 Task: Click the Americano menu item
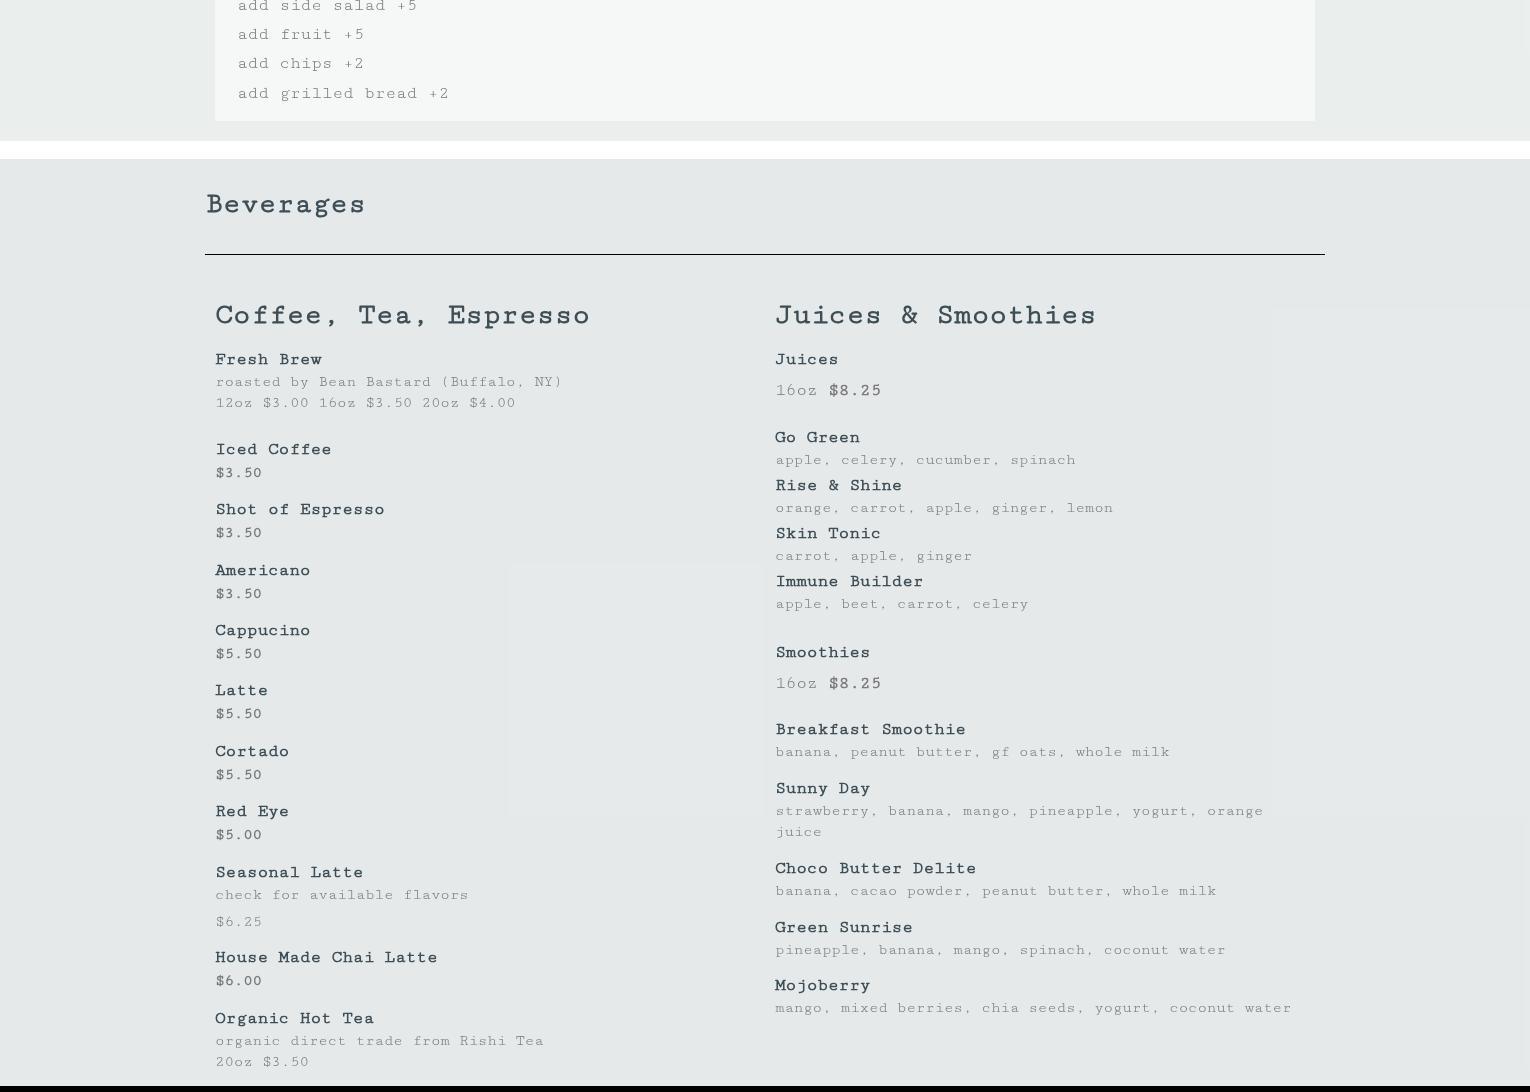[262, 571]
